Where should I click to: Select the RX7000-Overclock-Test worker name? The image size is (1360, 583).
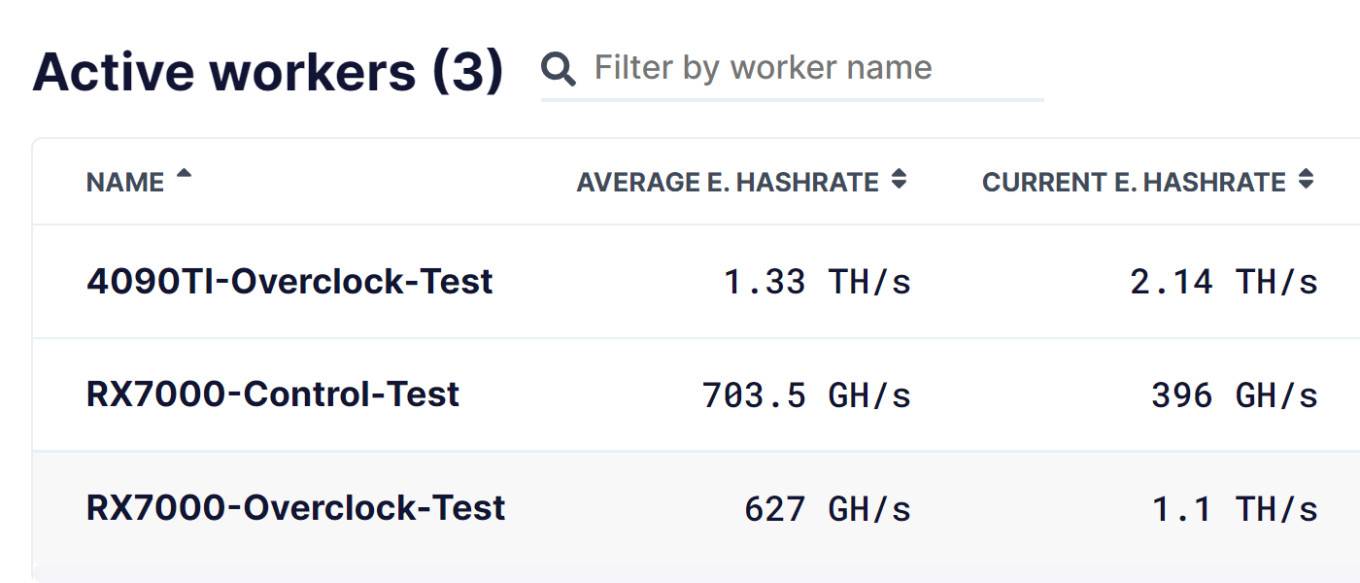click(295, 508)
